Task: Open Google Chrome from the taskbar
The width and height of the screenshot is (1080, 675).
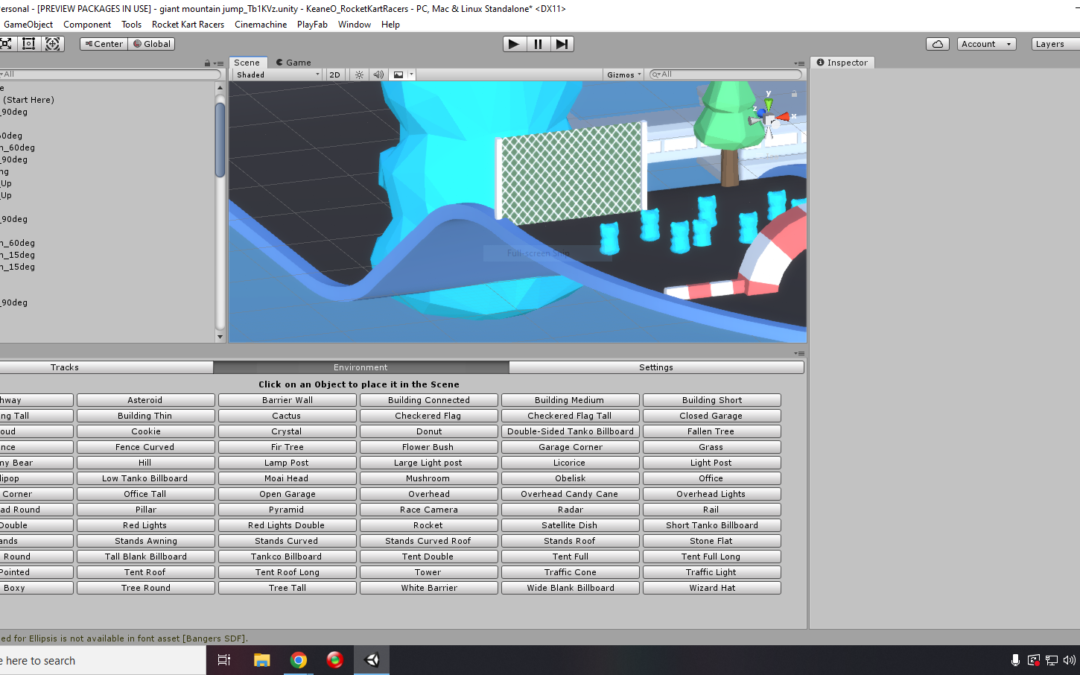Action: coord(298,660)
